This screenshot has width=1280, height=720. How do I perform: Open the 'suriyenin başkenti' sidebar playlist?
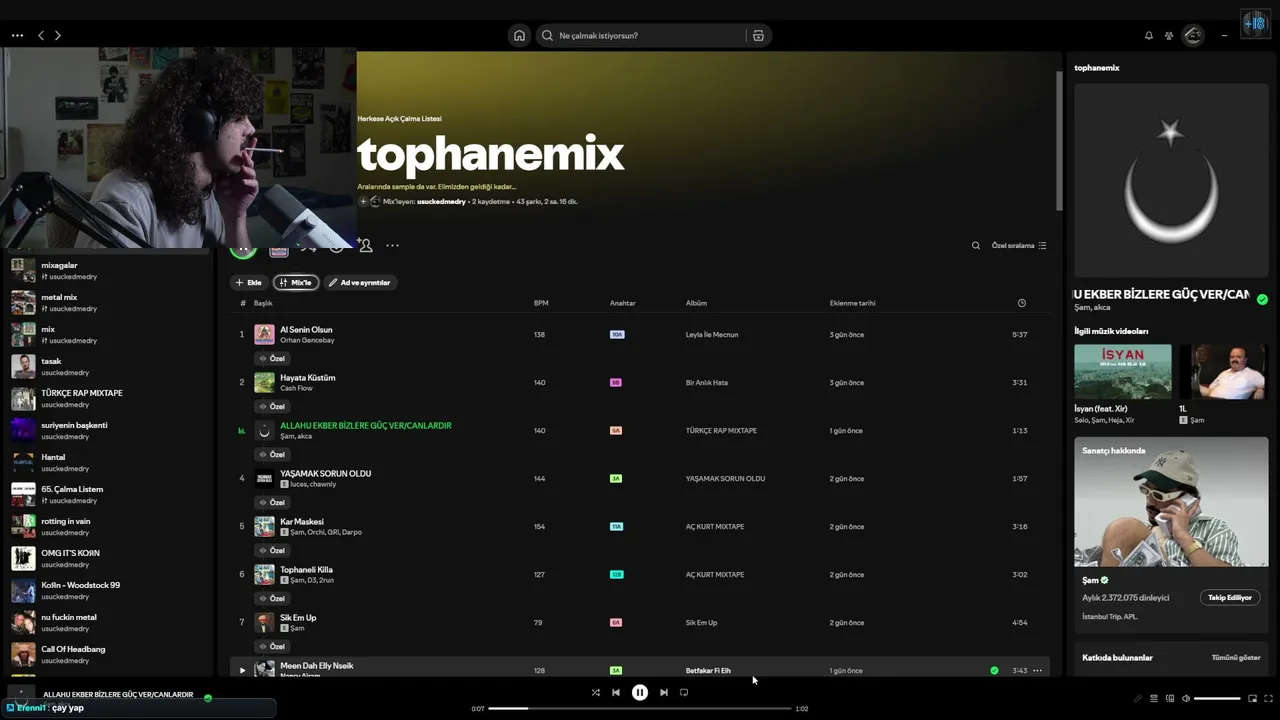coord(108,430)
